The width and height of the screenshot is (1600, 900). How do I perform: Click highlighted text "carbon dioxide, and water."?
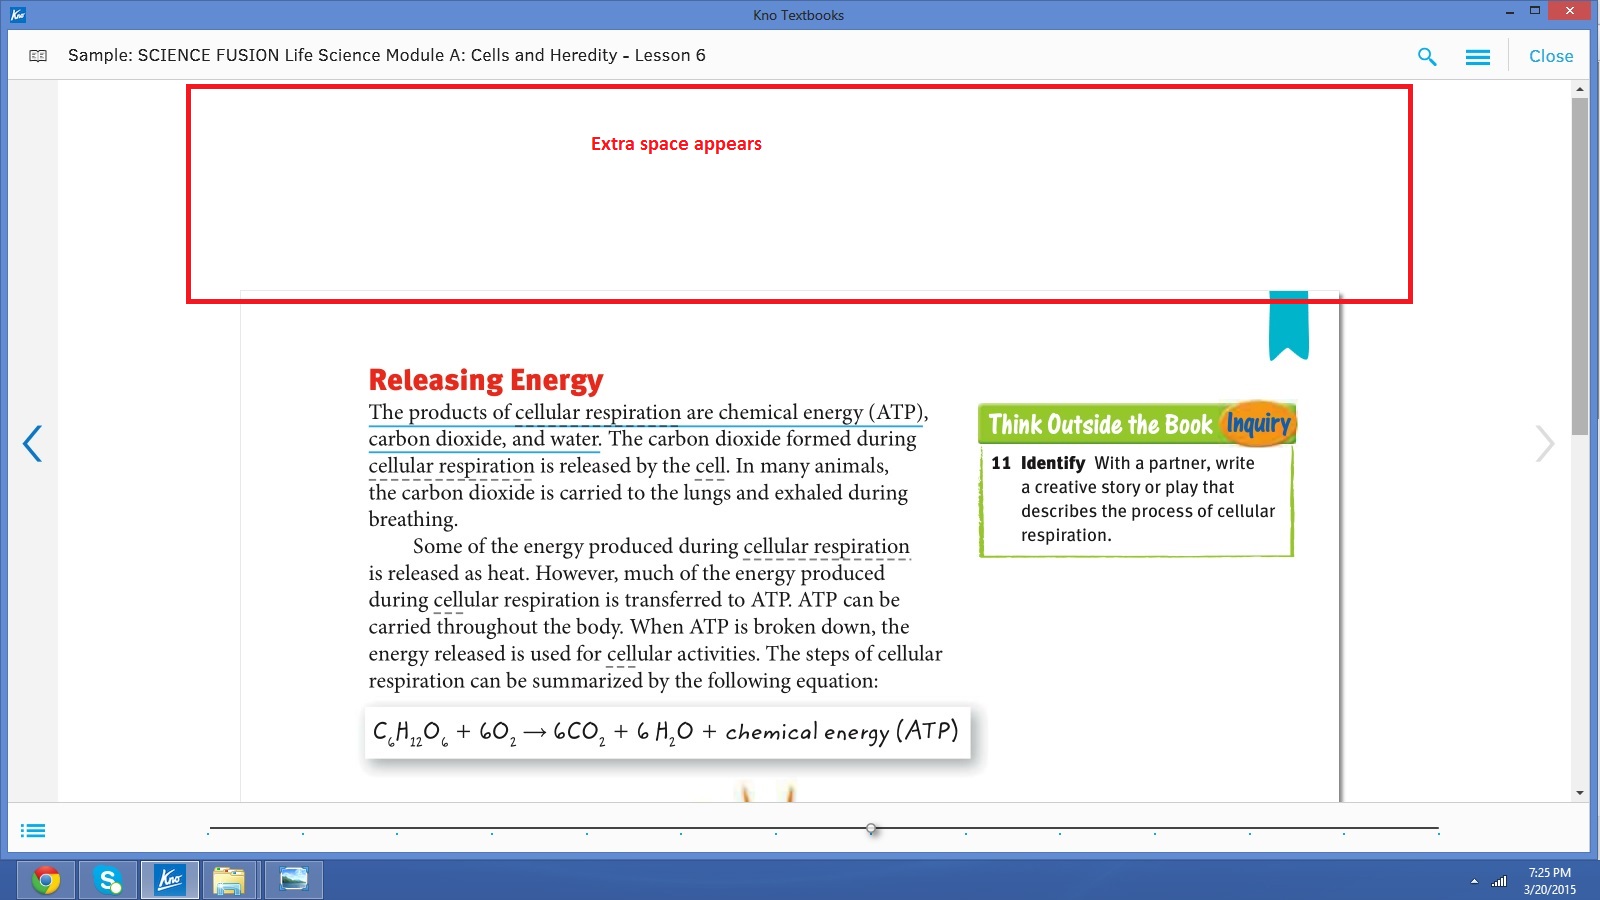(485, 439)
